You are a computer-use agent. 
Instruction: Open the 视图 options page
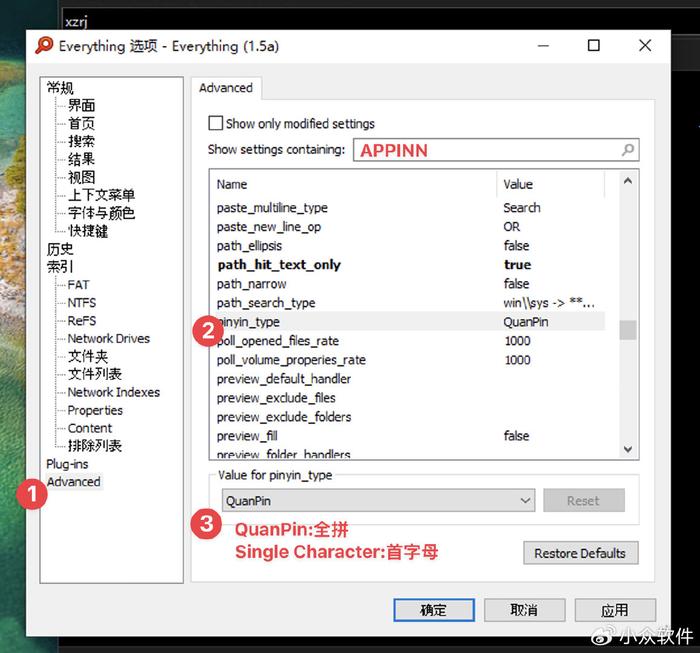(82, 177)
